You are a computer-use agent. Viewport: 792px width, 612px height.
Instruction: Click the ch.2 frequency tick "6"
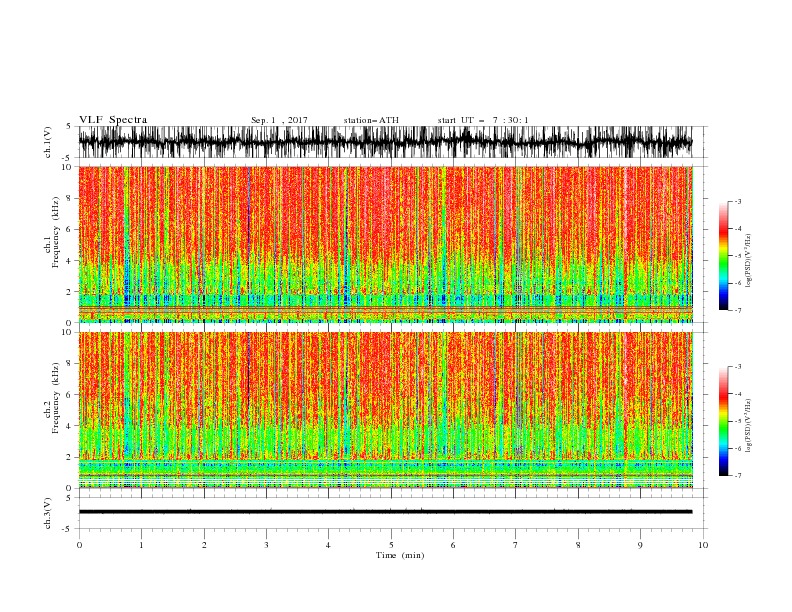pyautogui.click(x=69, y=395)
